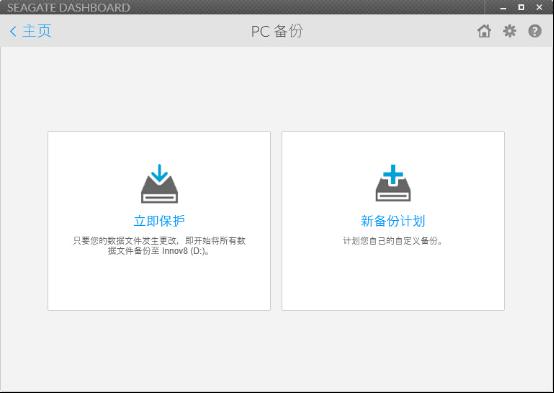Open settings gear icon
The image size is (554, 393).
509,31
